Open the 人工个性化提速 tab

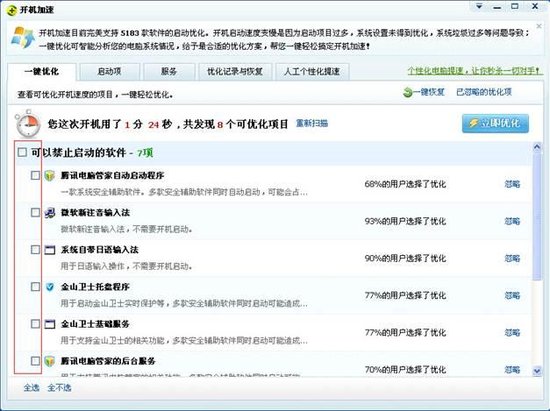[x=312, y=72]
